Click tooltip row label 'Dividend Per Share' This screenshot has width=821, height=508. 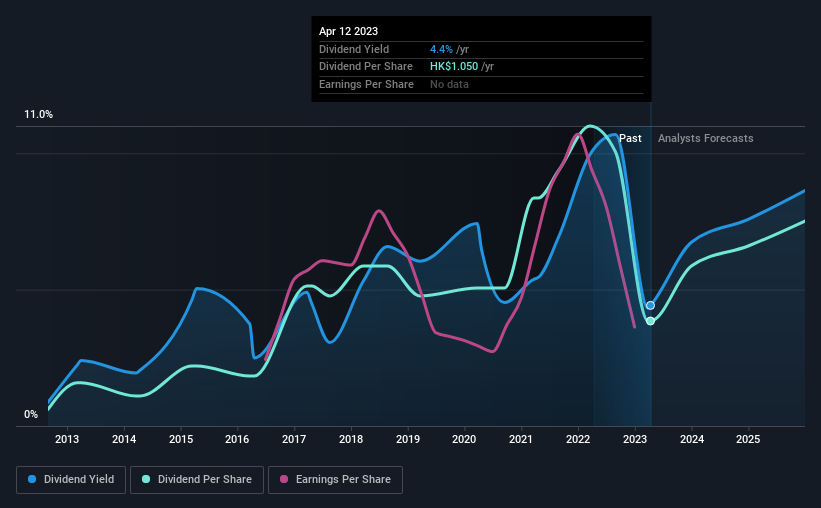(365, 67)
